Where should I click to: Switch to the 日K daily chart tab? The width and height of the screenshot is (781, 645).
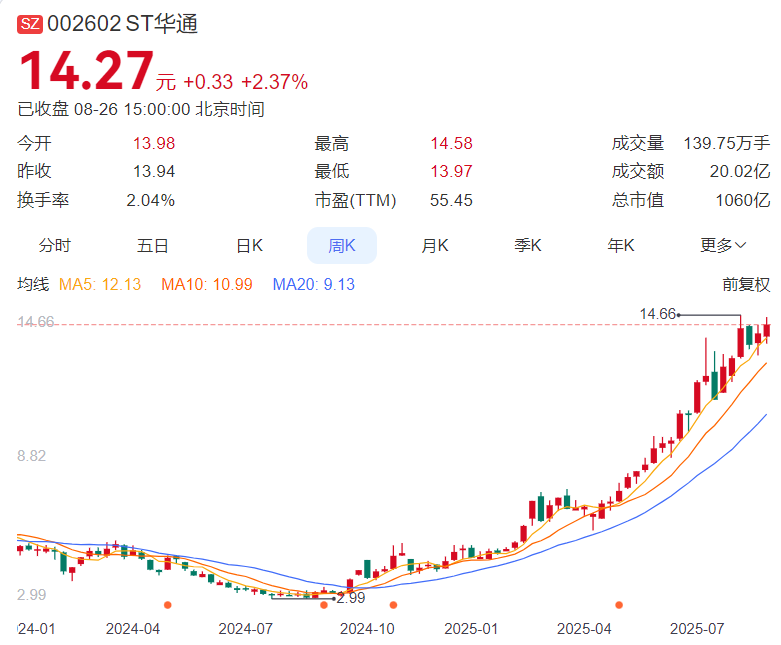(249, 245)
